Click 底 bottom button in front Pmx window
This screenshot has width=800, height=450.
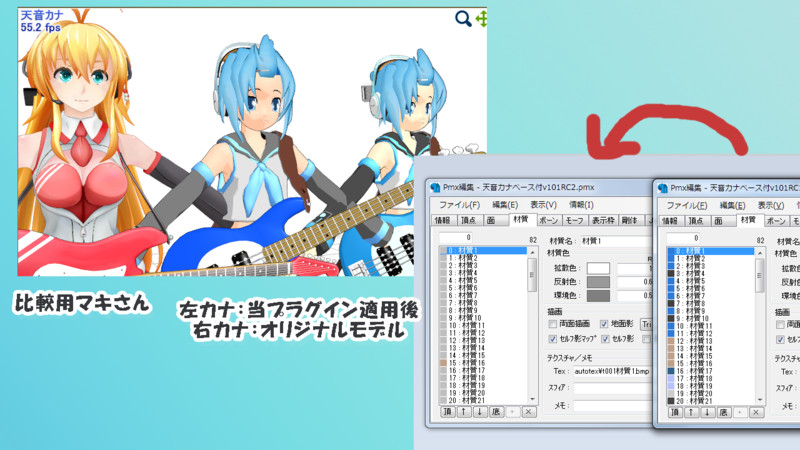point(723,412)
